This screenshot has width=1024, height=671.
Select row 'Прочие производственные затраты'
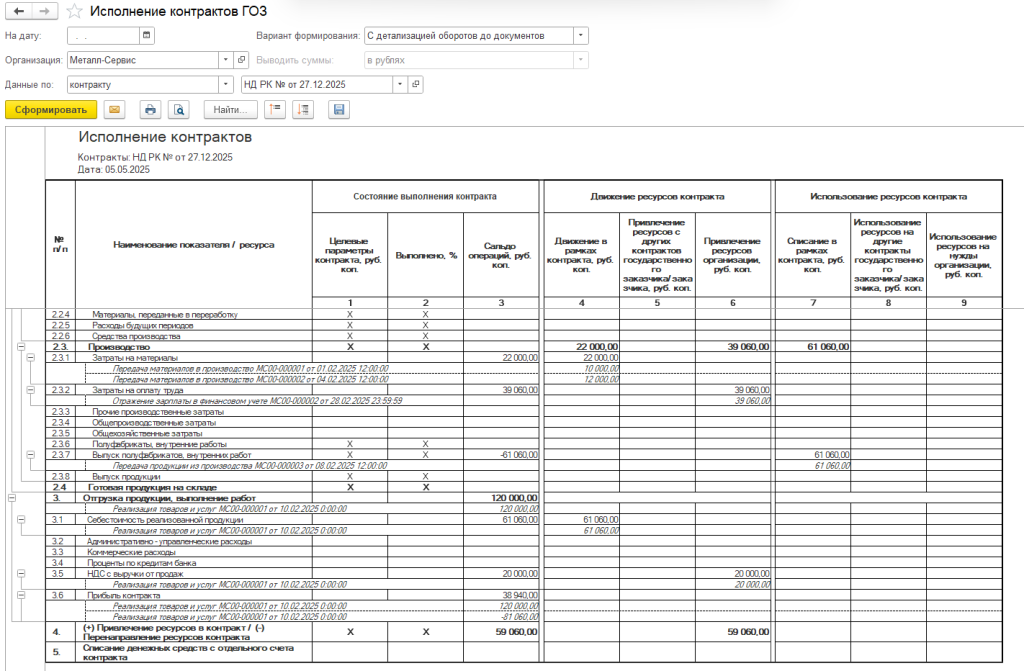pyautogui.click(x=157, y=412)
